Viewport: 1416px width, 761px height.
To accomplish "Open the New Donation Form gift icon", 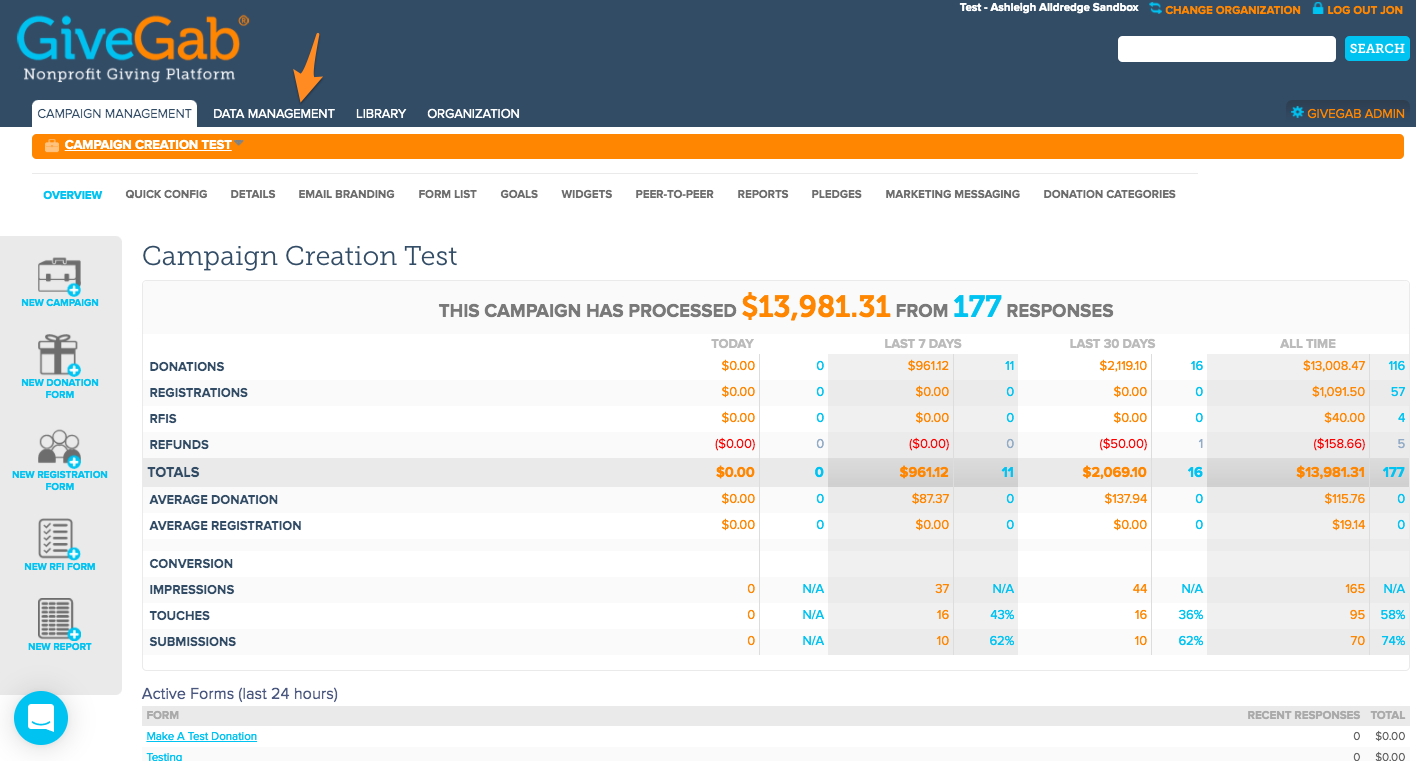I will click(59, 355).
